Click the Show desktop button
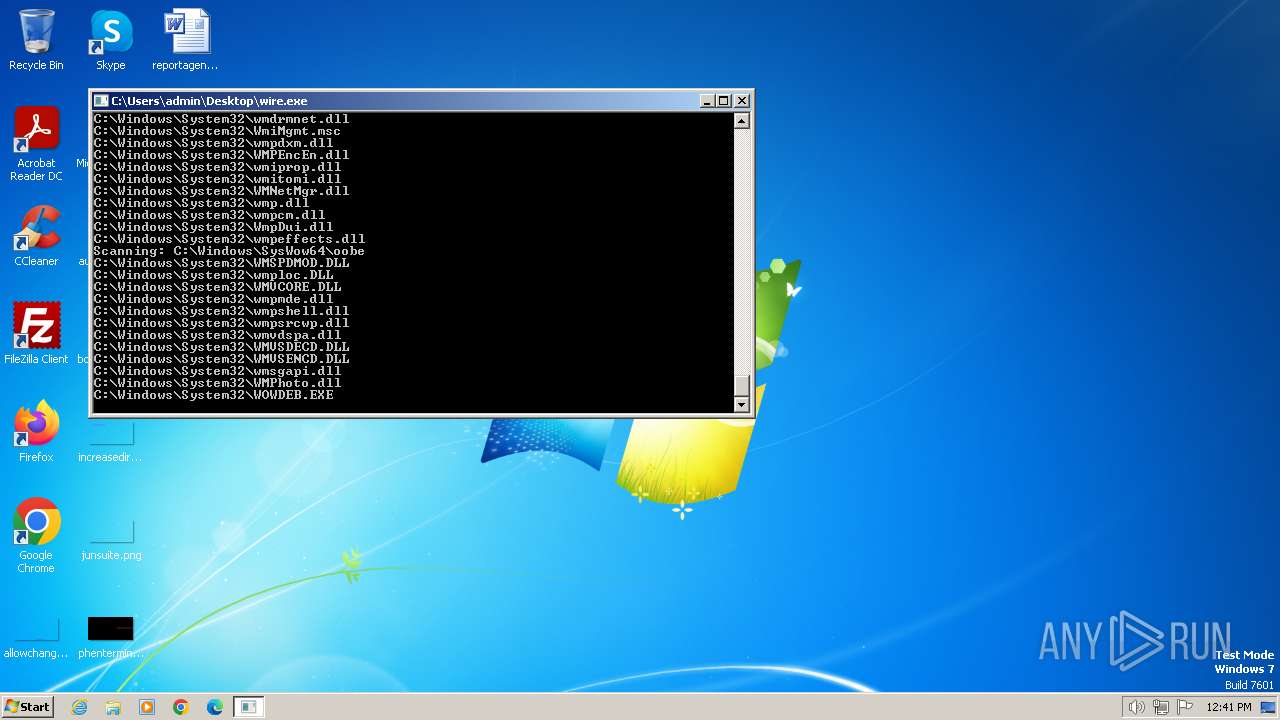 (1268, 707)
